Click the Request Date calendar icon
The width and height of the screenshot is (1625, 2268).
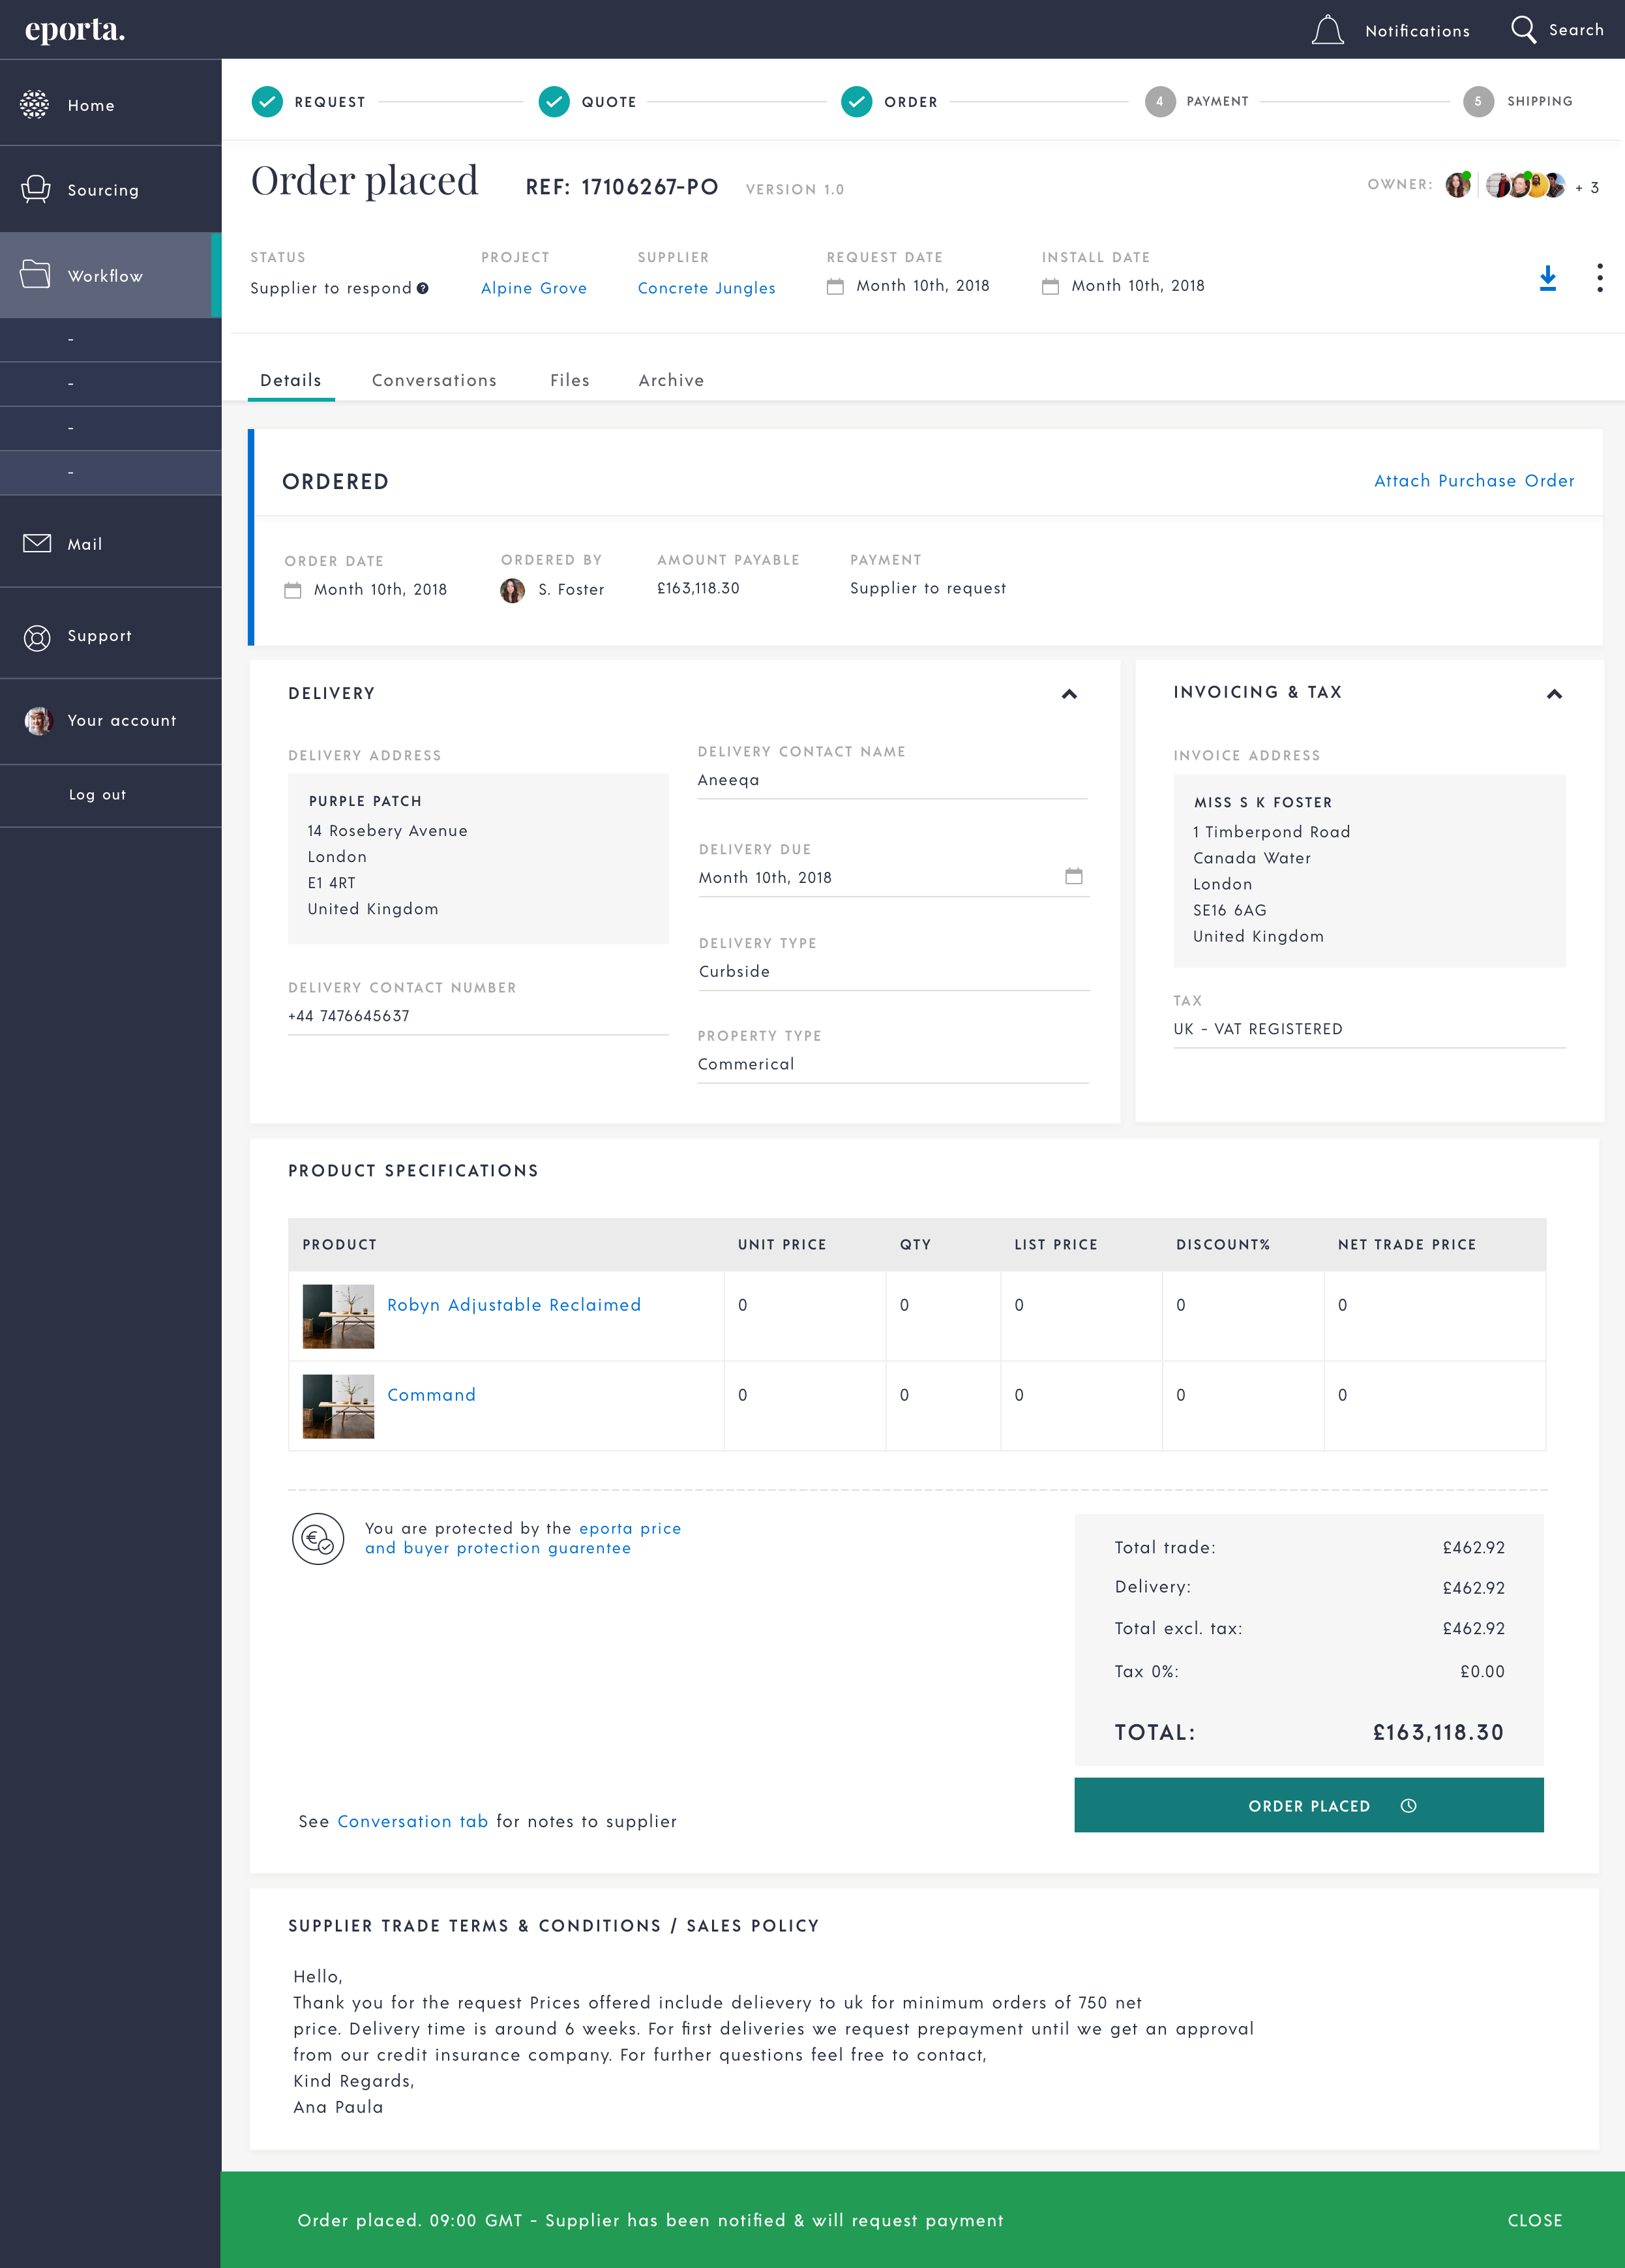click(835, 287)
